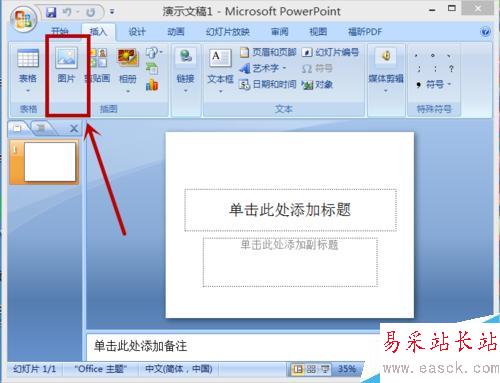
Task: Insert 幻灯片编号 slide number
Action: 331,52
